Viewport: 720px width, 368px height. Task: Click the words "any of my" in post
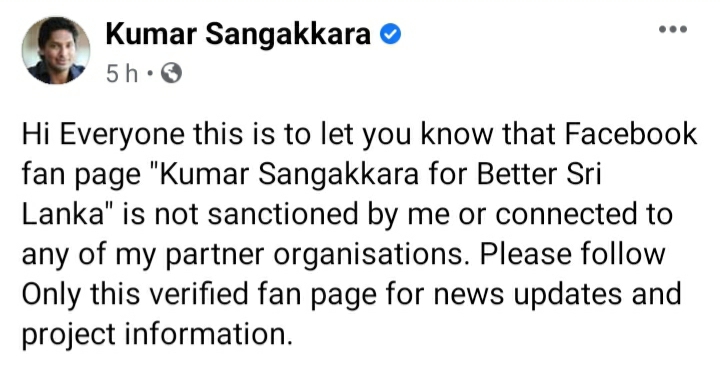(x=89, y=256)
